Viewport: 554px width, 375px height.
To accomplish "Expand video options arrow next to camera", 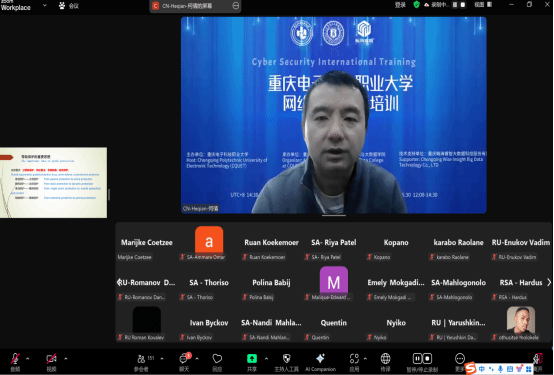I will point(66,359).
